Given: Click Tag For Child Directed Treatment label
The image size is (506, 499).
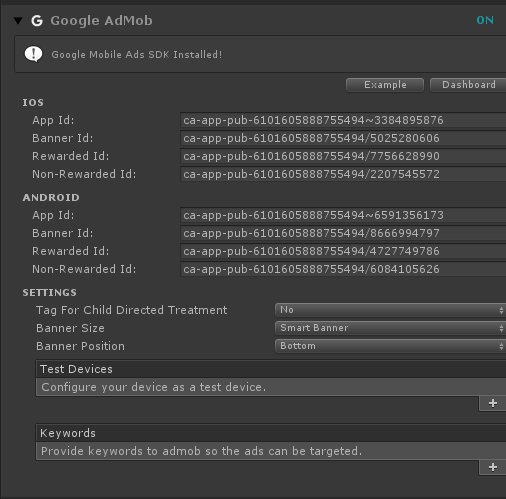Looking at the screenshot, I should (132, 310).
